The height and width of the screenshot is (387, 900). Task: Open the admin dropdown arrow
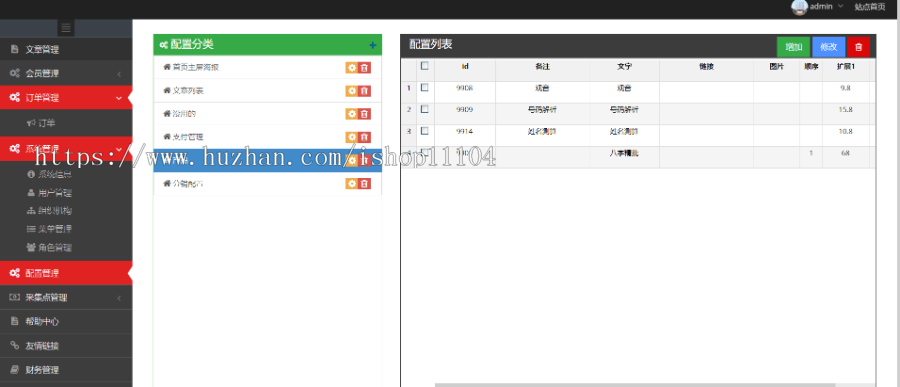(x=840, y=6)
